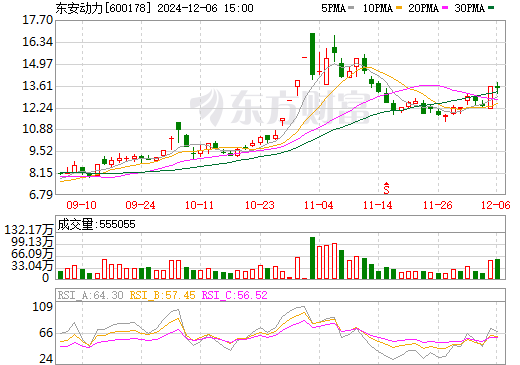Viewport: 520px width, 365px height.
Task: Click the 16.34 price axis label
Action: pyautogui.click(x=37, y=42)
